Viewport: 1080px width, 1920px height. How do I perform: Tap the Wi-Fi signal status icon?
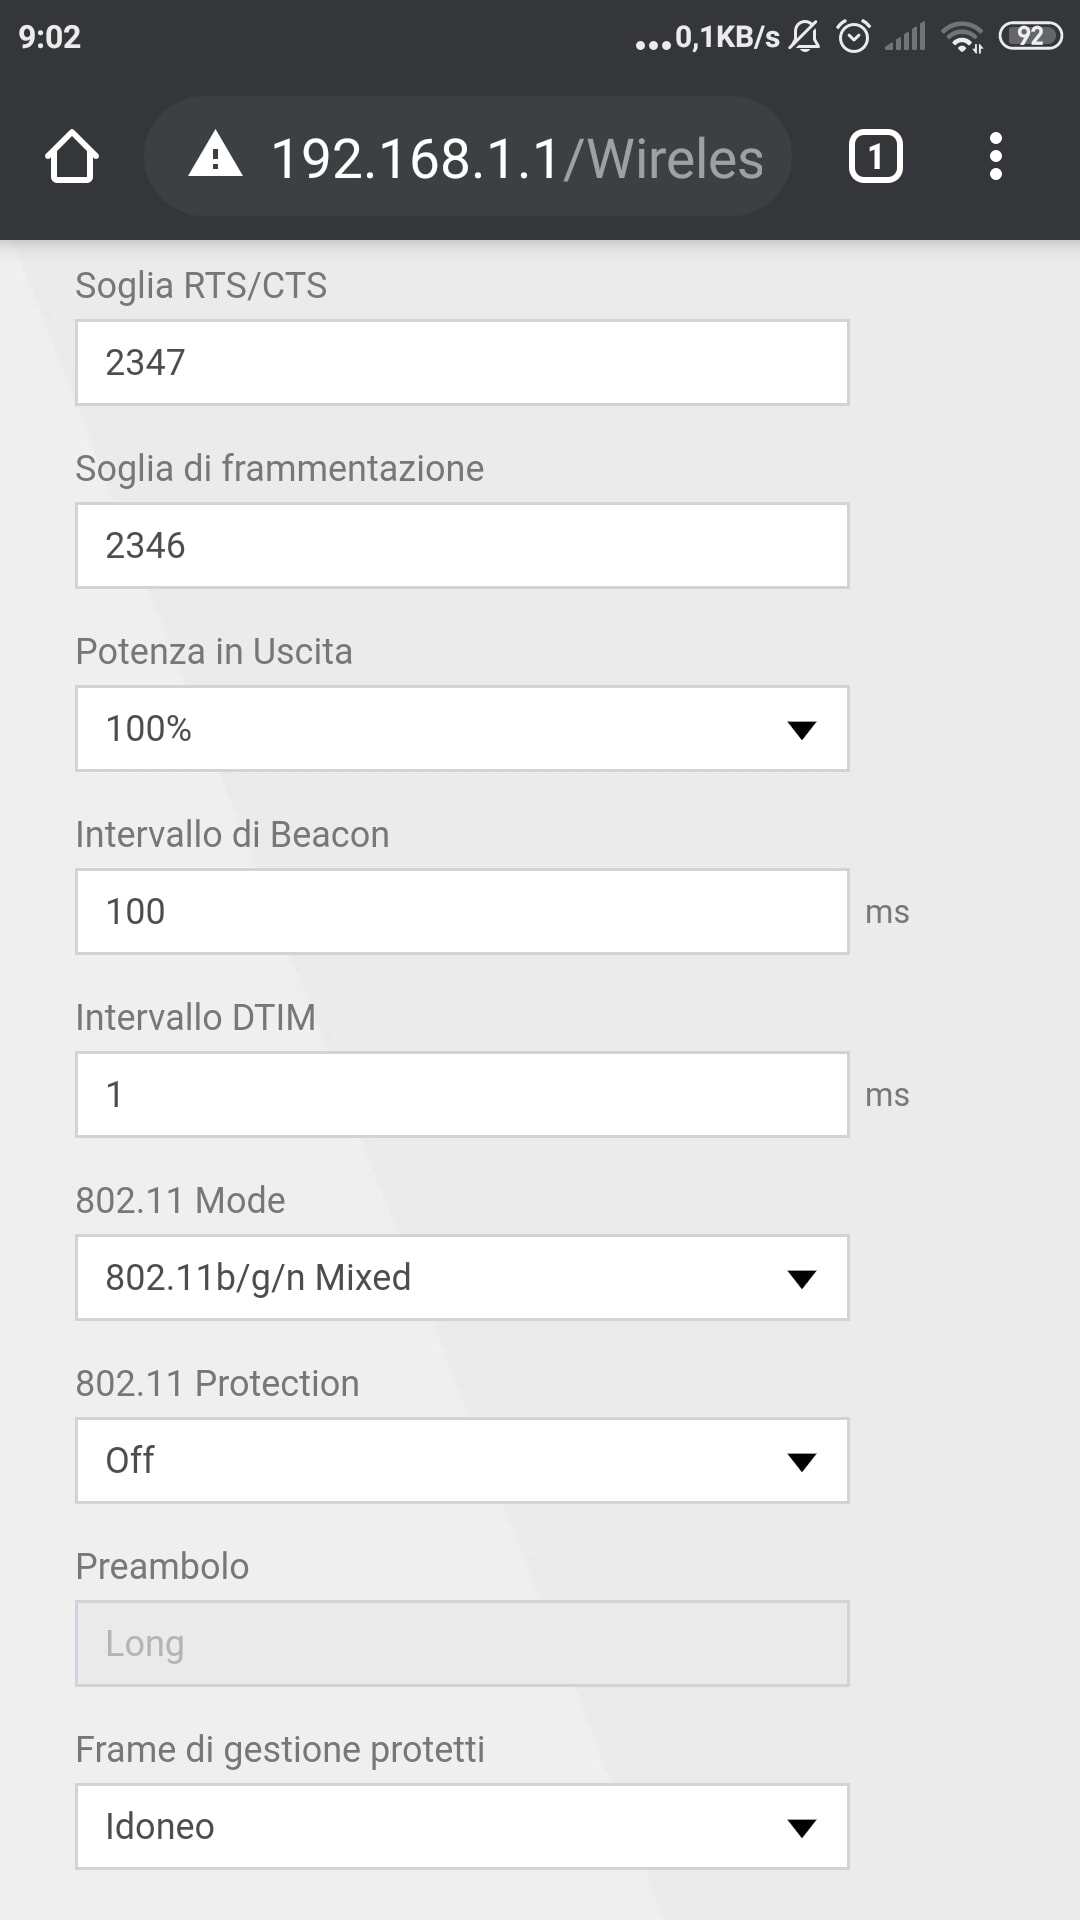coord(962,37)
